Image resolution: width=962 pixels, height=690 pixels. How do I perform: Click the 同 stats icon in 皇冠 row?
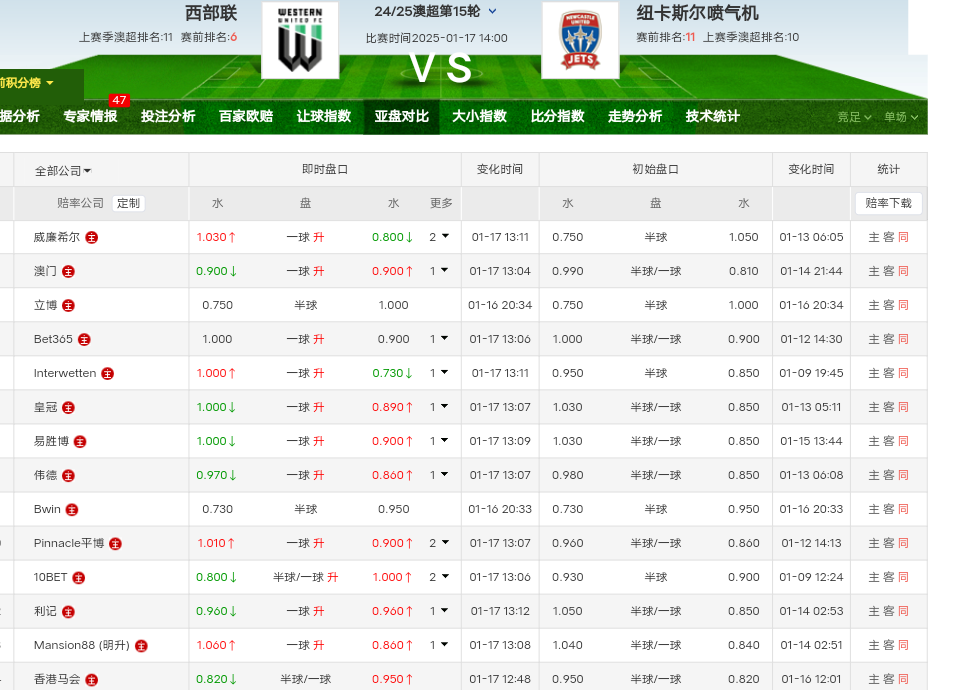[x=903, y=407]
